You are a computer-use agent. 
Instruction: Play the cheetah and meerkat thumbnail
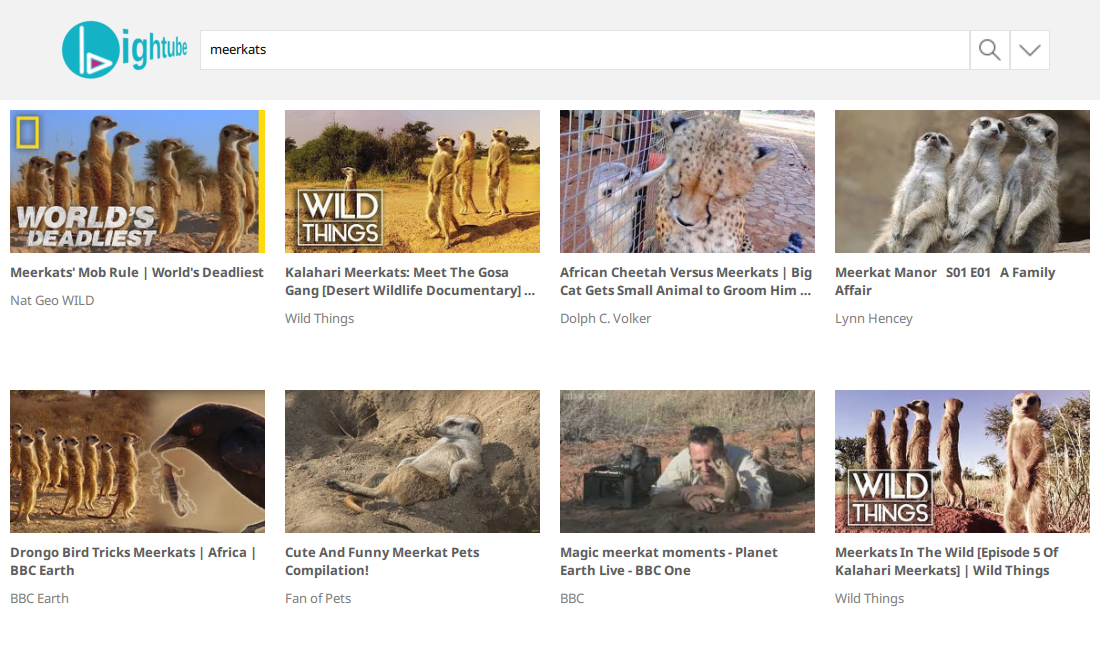(x=687, y=181)
